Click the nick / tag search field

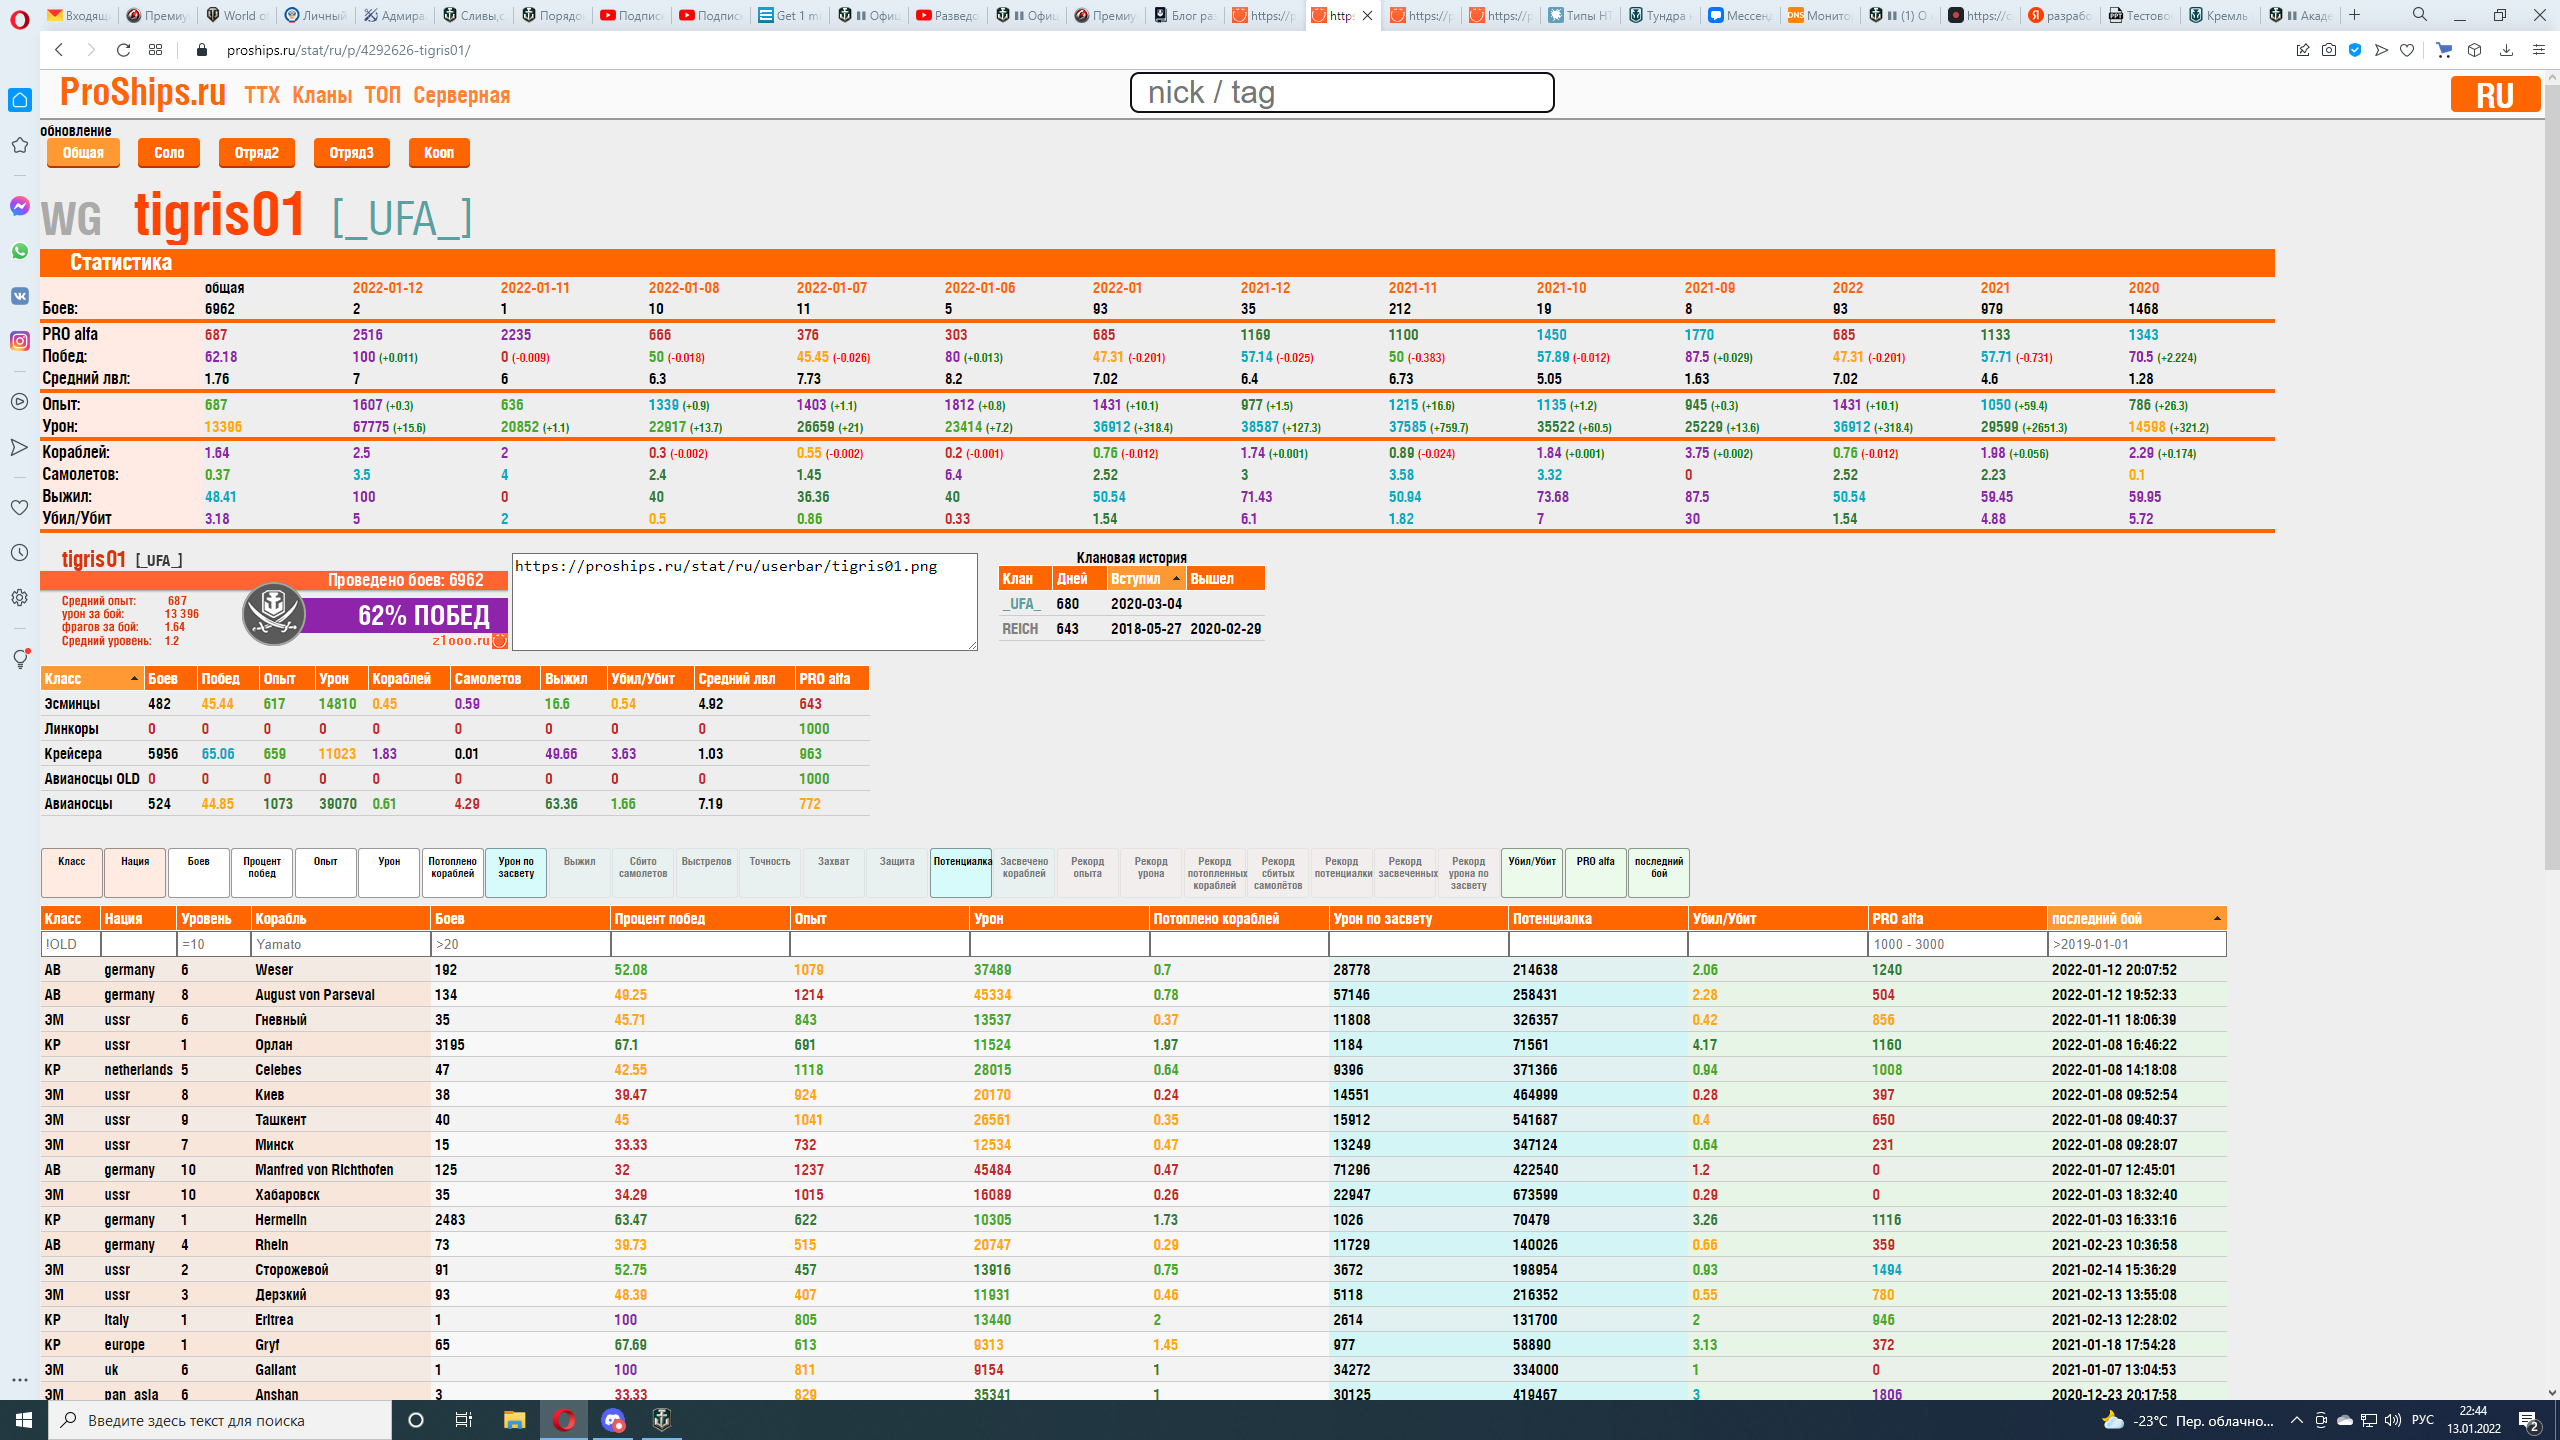pos(1341,93)
